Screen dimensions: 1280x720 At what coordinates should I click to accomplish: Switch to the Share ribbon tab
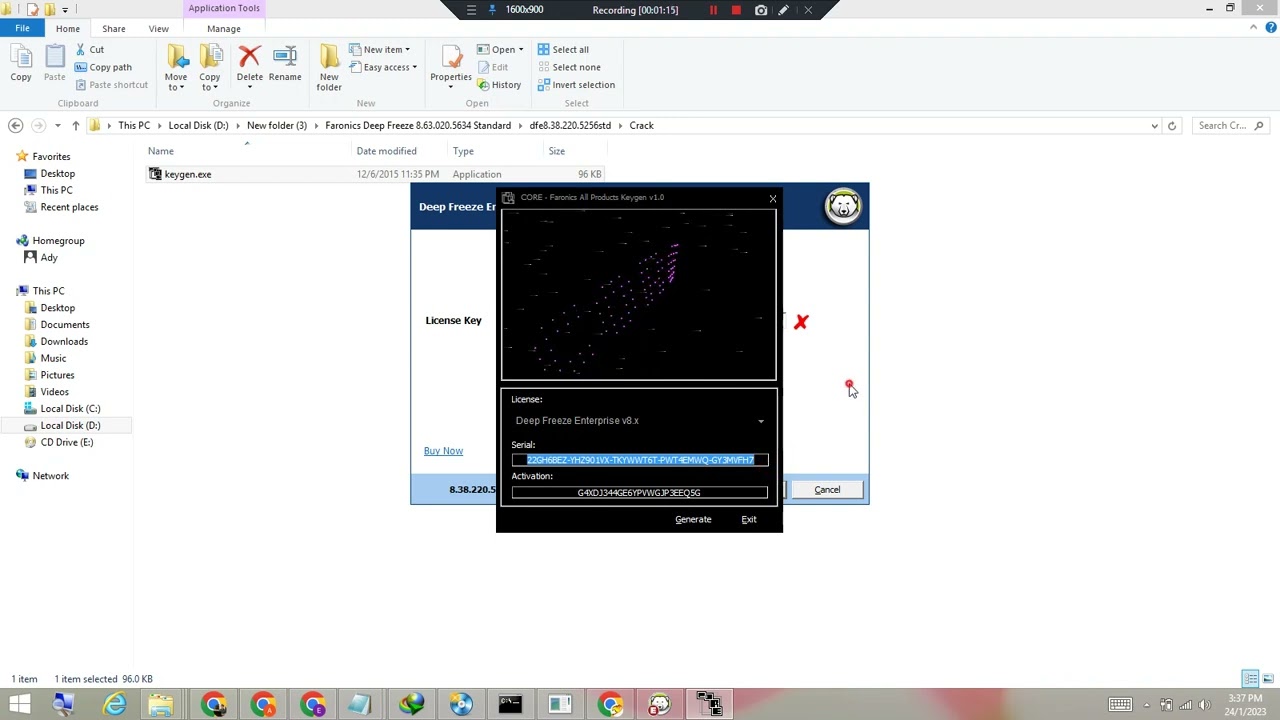click(114, 29)
